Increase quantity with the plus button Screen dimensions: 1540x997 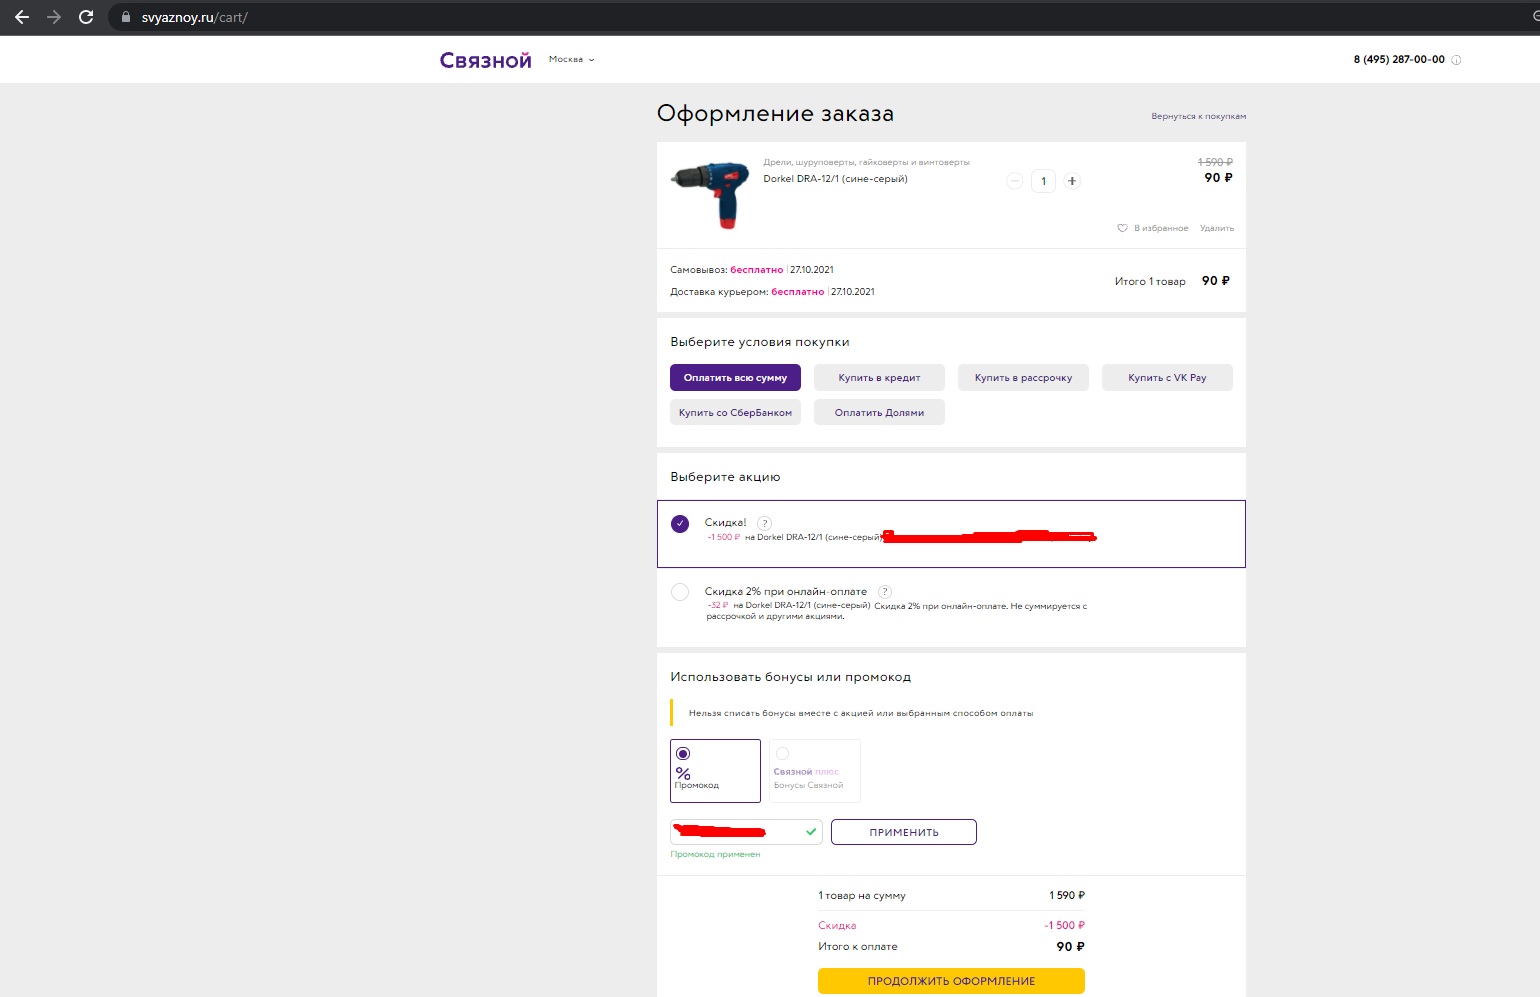(x=1072, y=181)
